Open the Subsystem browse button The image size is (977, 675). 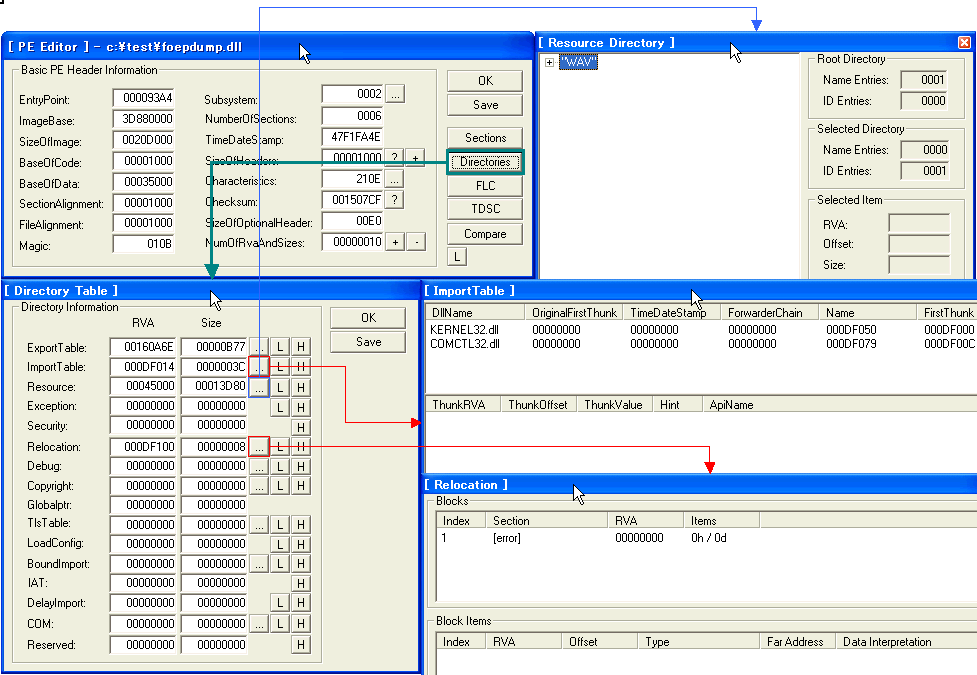(394, 94)
